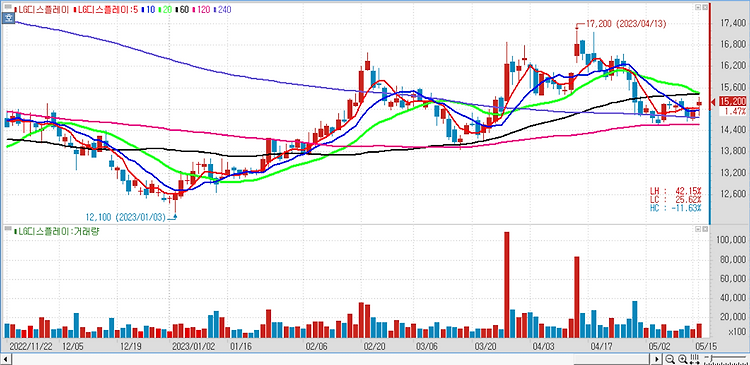Select the LG디스플레이 candlestick legend label
The width and height of the screenshot is (750, 365).
click(x=43, y=9)
